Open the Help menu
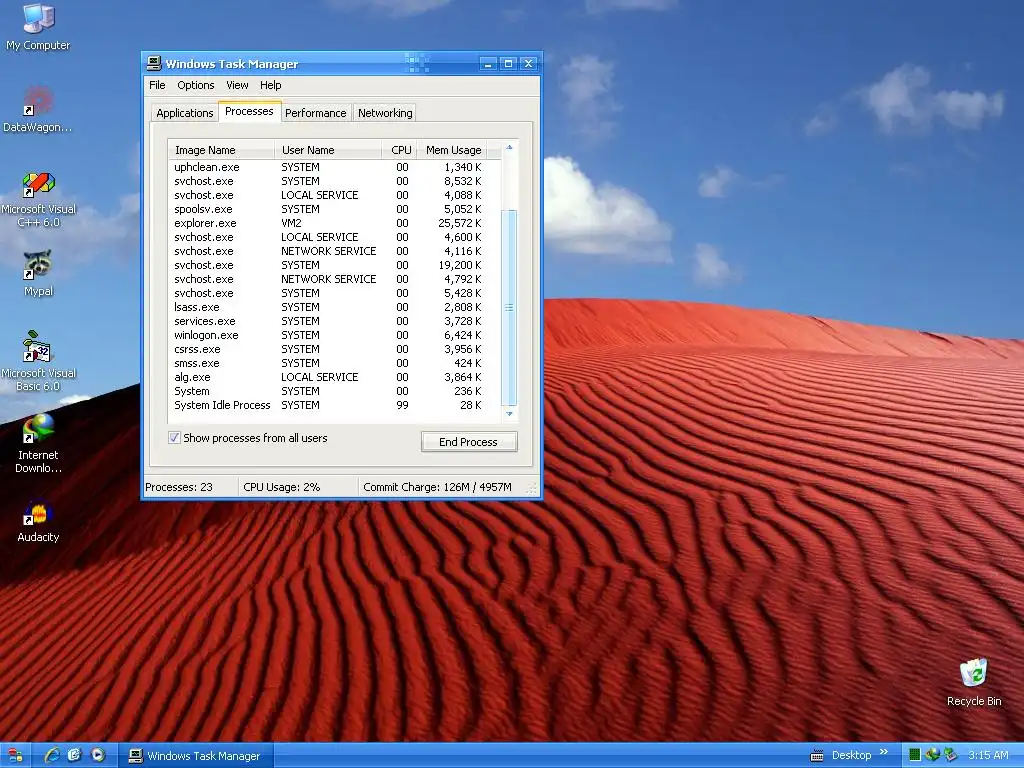This screenshot has width=1024, height=768. [270, 85]
